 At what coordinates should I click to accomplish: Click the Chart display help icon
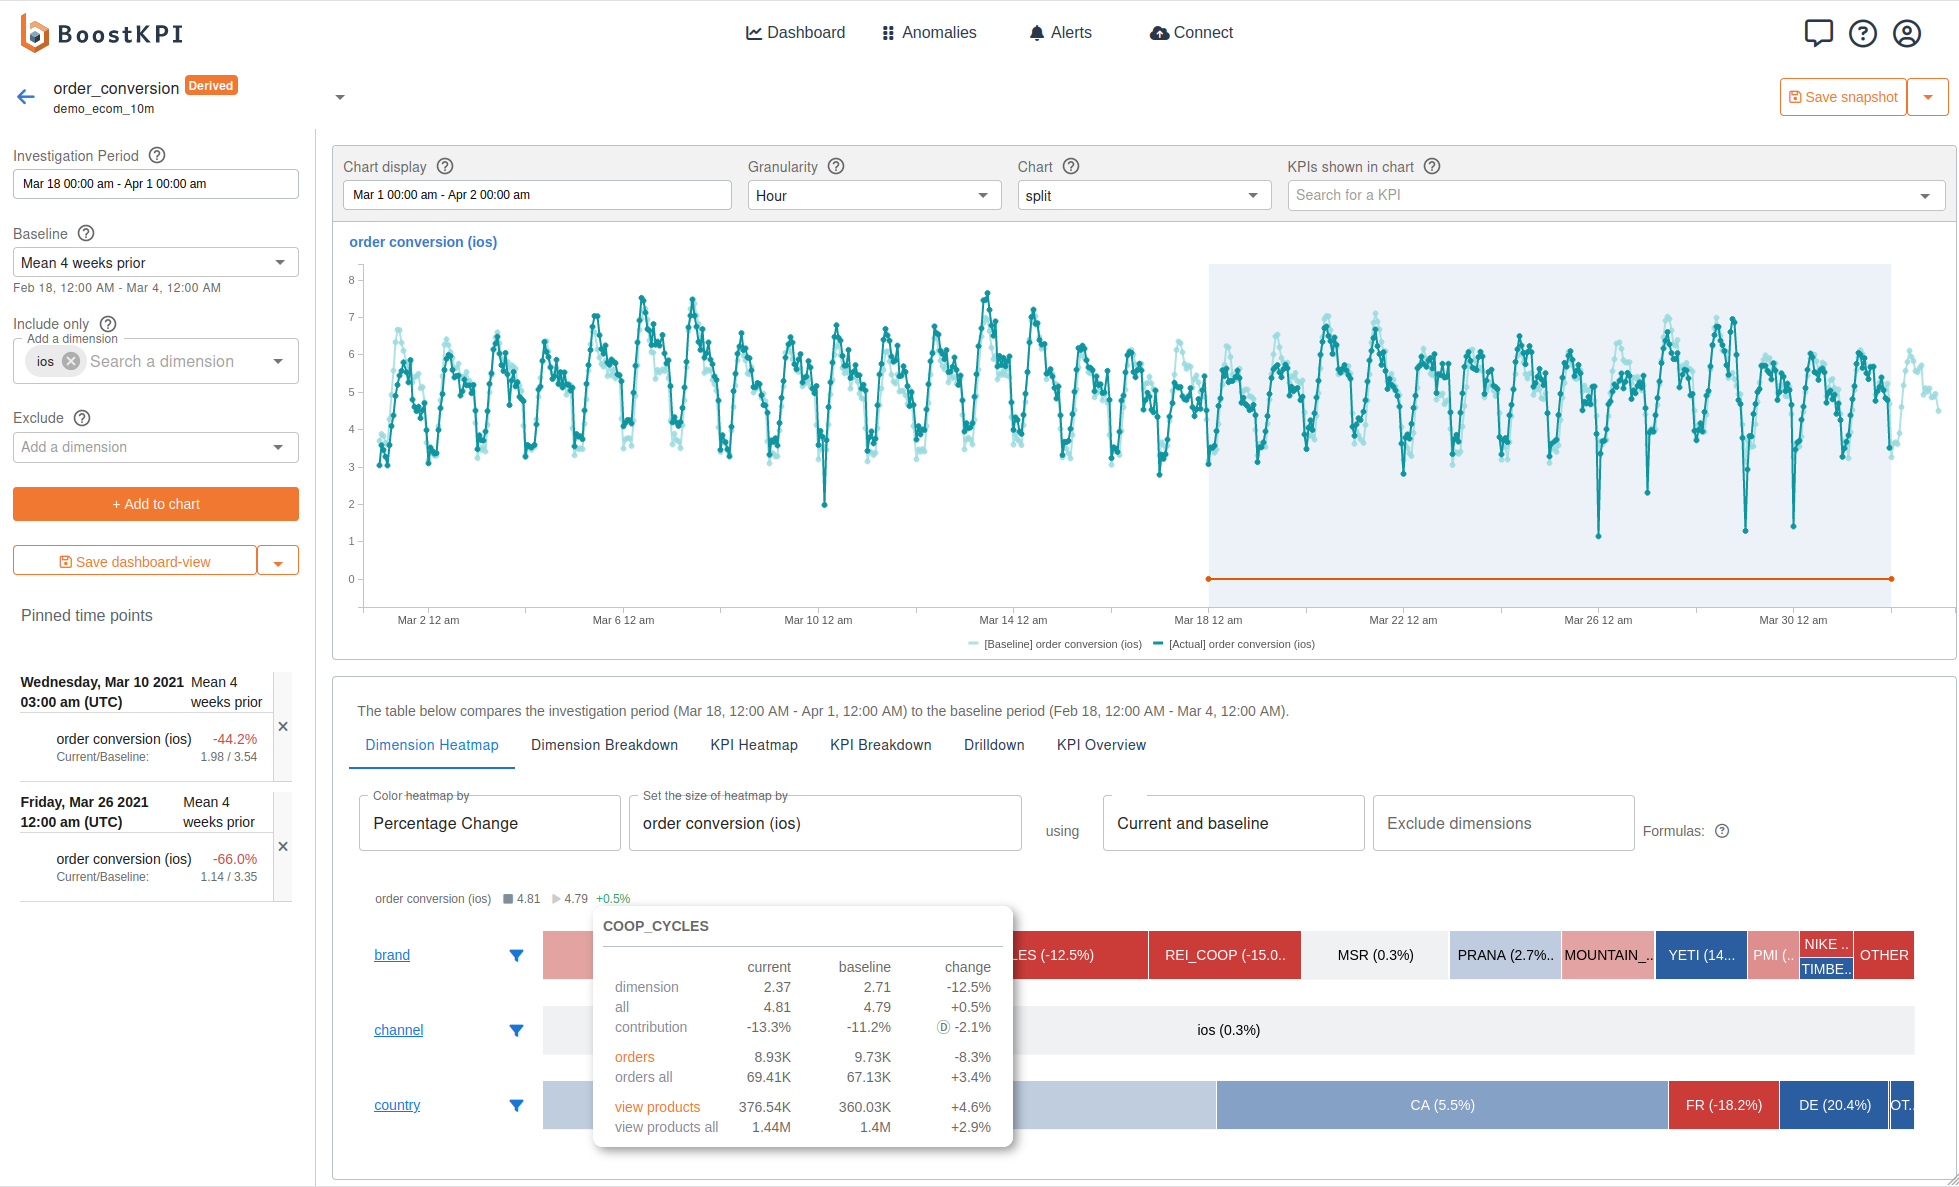[445, 166]
